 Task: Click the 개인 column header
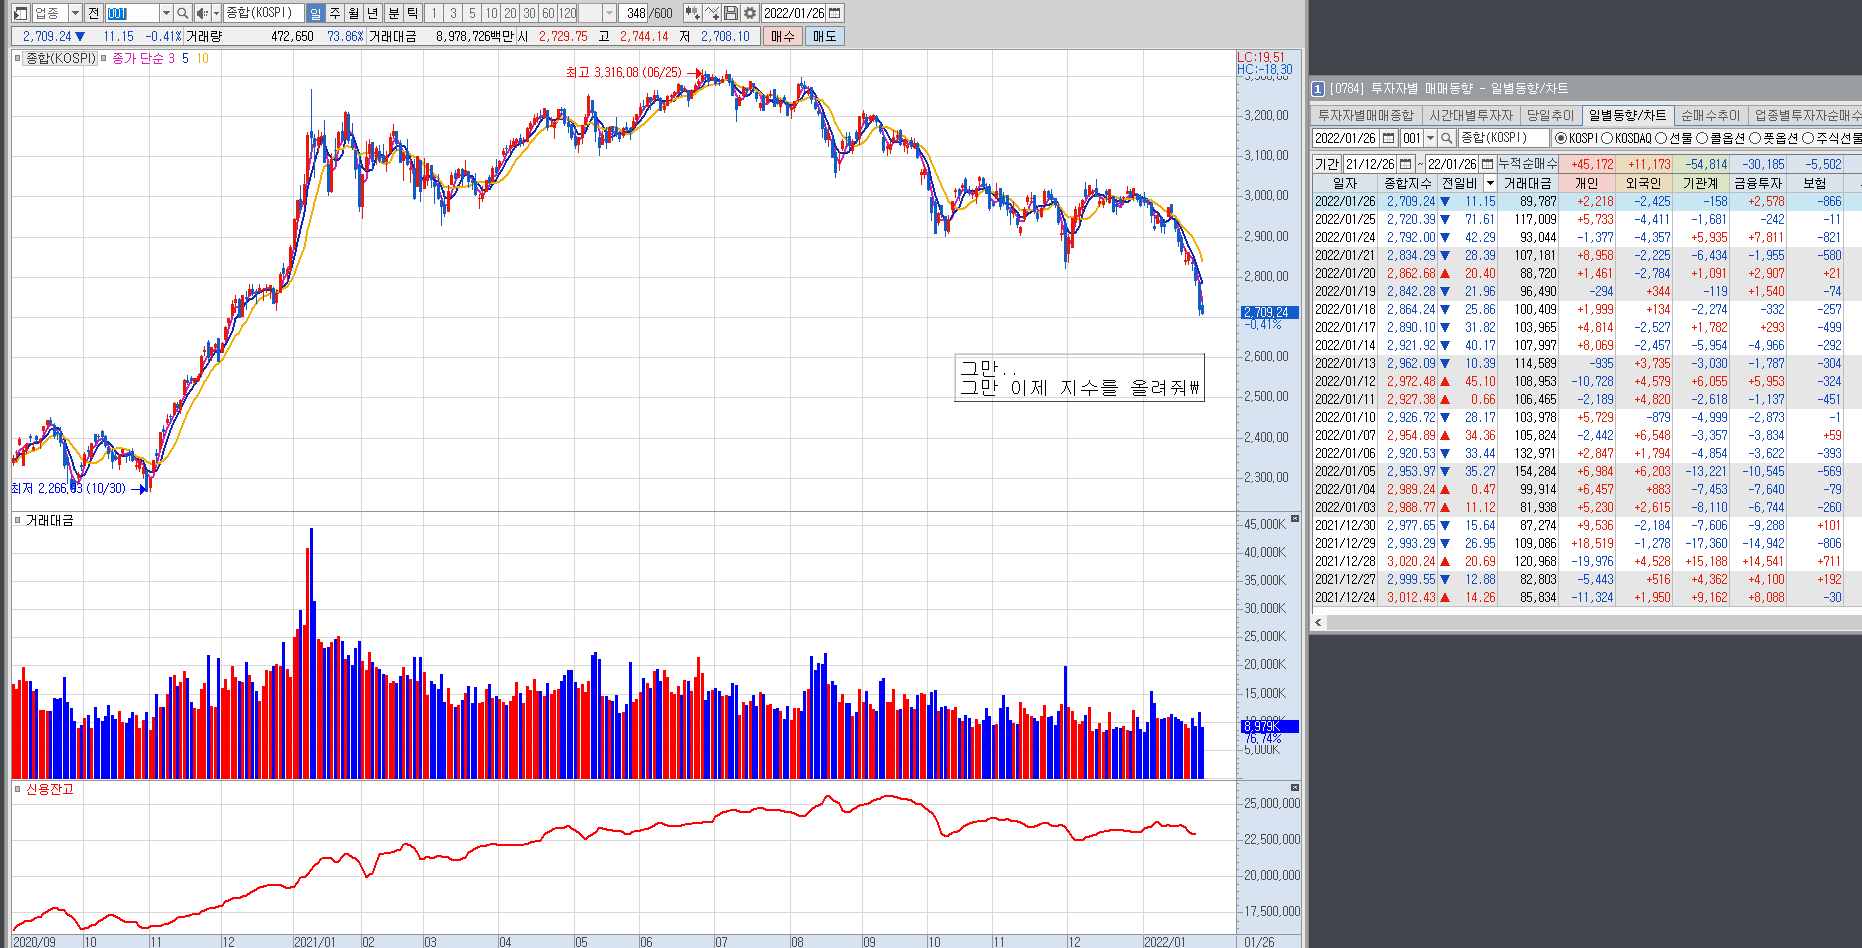coord(1587,183)
